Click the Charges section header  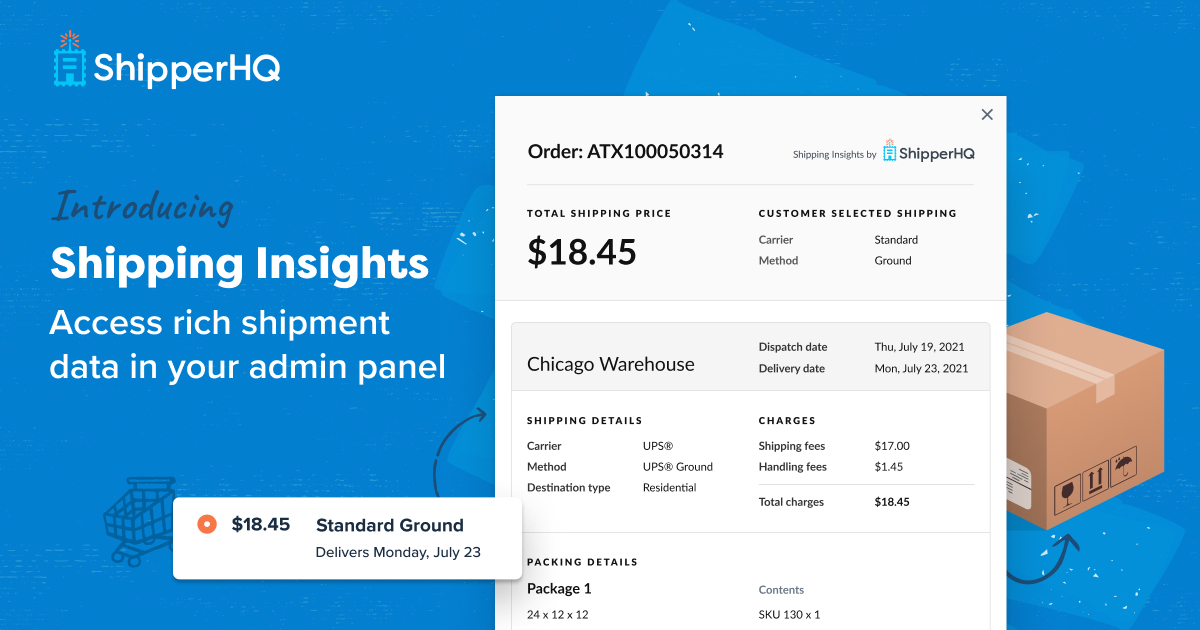tap(788, 421)
